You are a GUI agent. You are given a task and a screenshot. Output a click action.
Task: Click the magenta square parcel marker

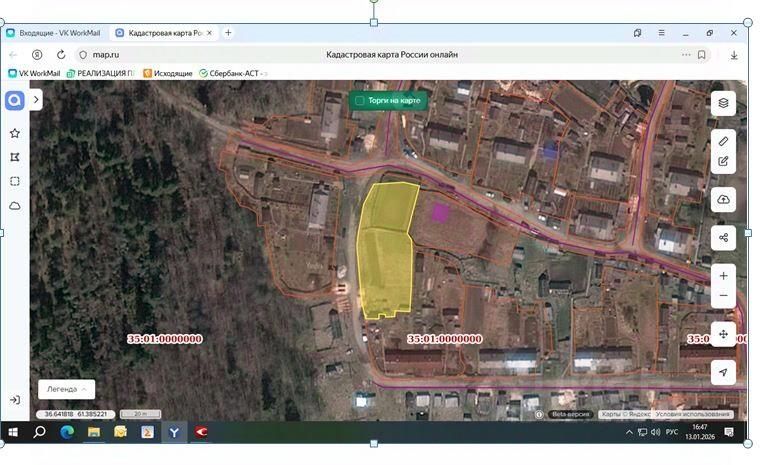pos(440,213)
